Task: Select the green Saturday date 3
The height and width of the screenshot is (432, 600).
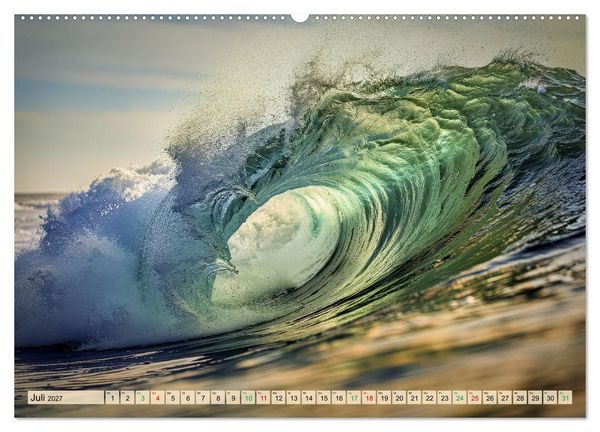Action: pyautogui.click(x=142, y=398)
